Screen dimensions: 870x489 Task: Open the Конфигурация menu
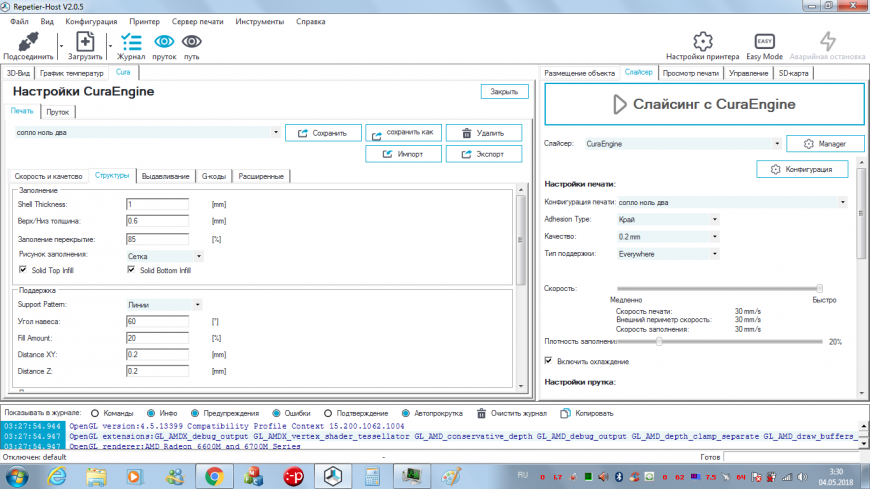[91, 22]
